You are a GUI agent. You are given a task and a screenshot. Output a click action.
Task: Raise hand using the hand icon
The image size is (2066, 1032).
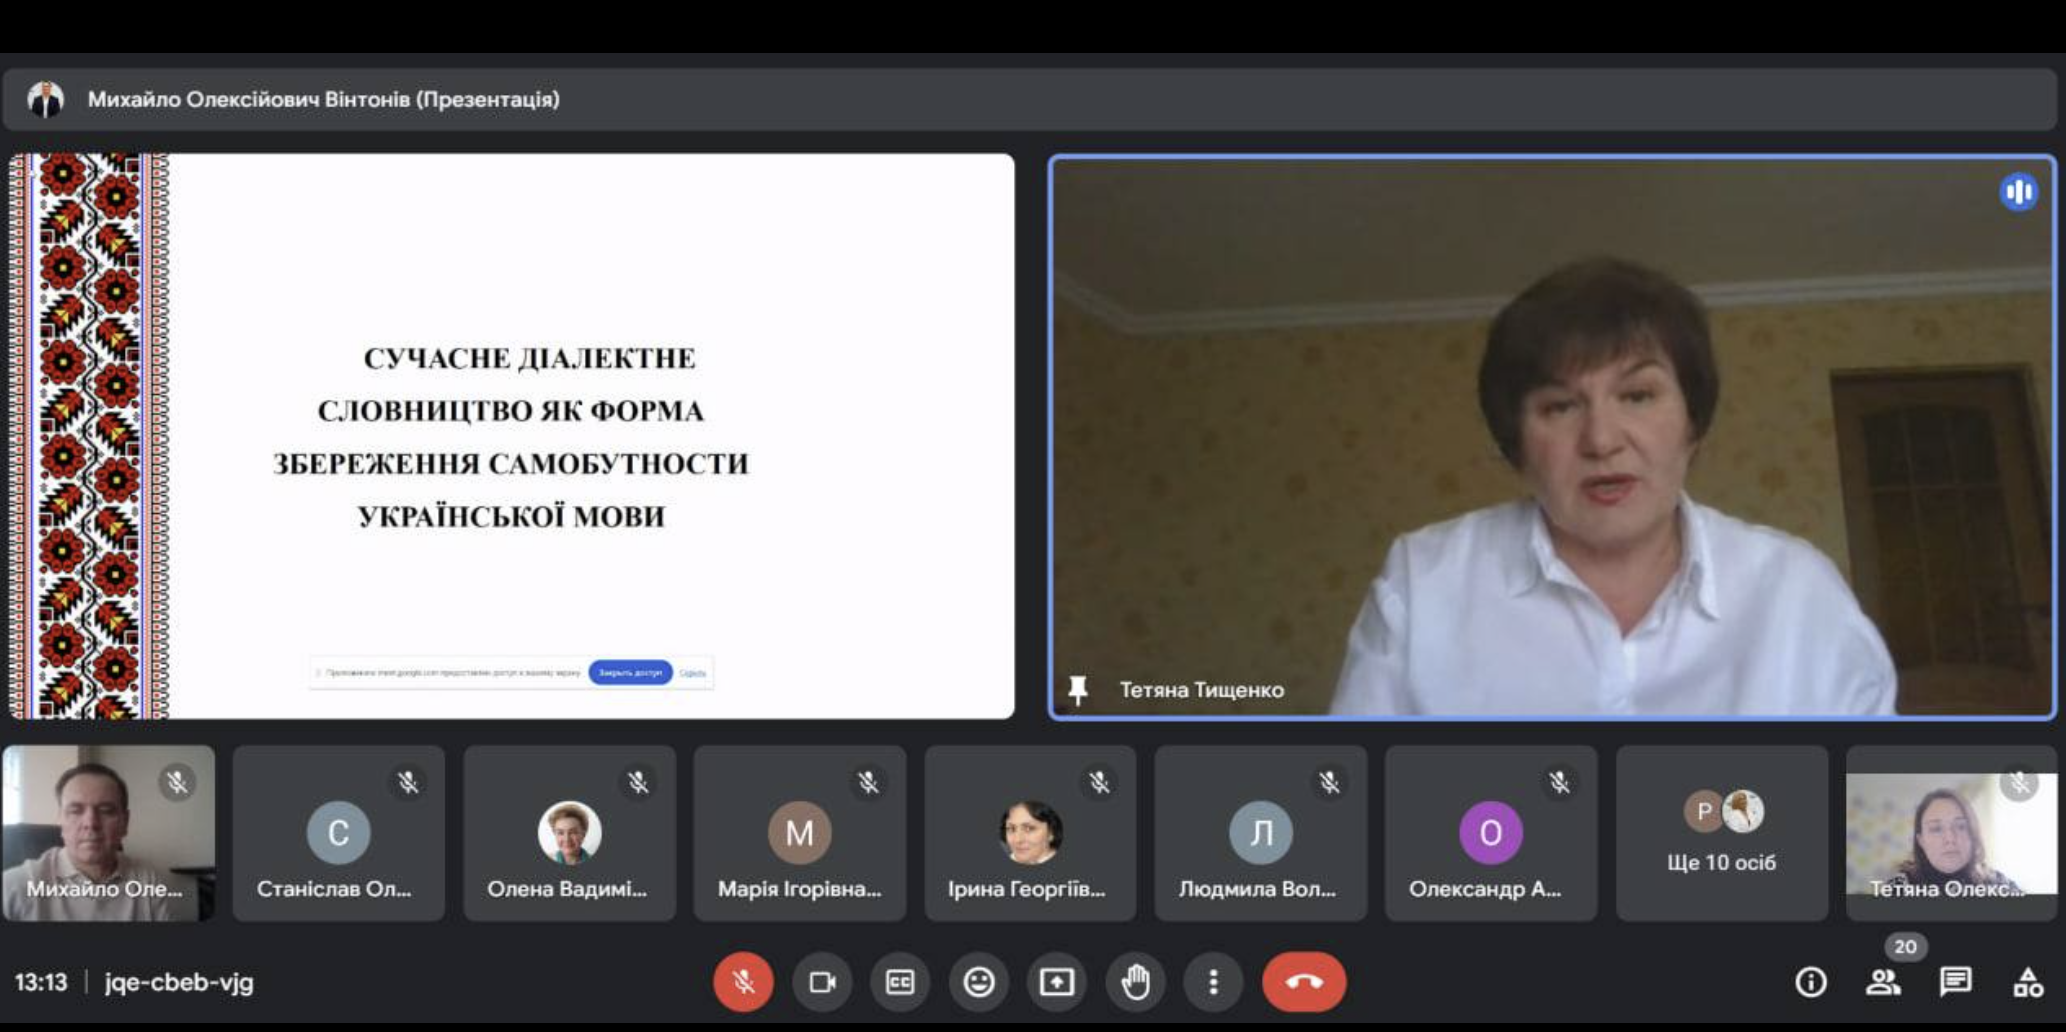click(x=1135, y=982)
